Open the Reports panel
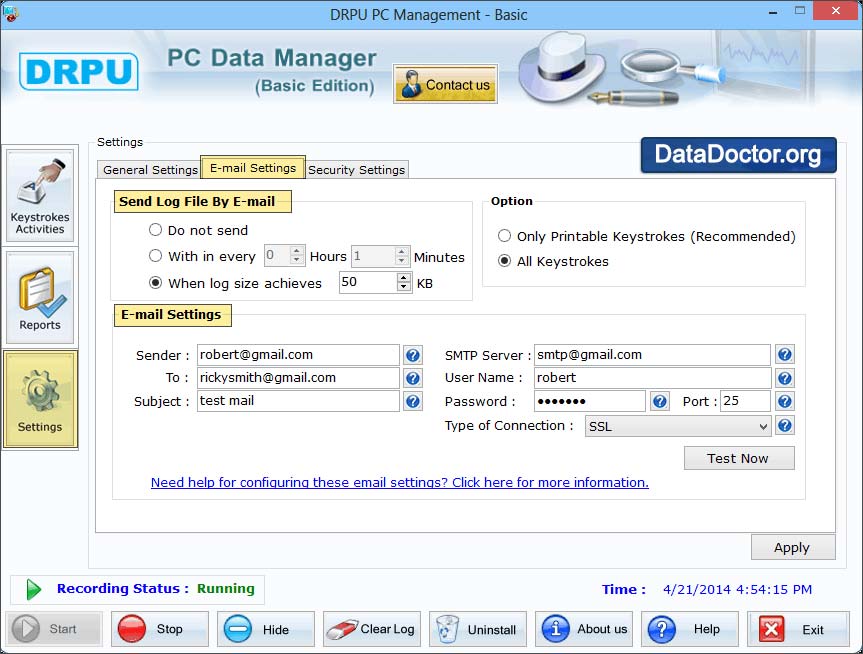This screenshot has height=654, width=863. coord(40,297)
